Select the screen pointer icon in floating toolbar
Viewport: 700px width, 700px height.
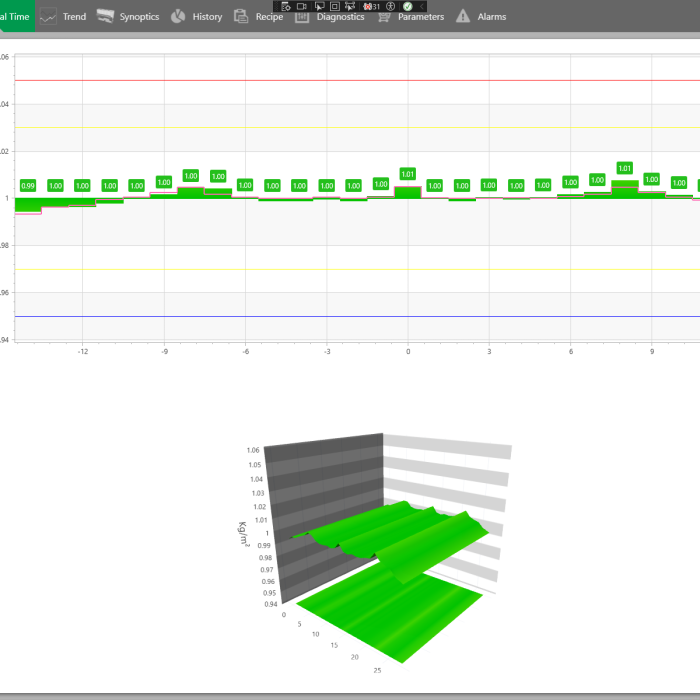pyautogui.click(x=318, y=6)
